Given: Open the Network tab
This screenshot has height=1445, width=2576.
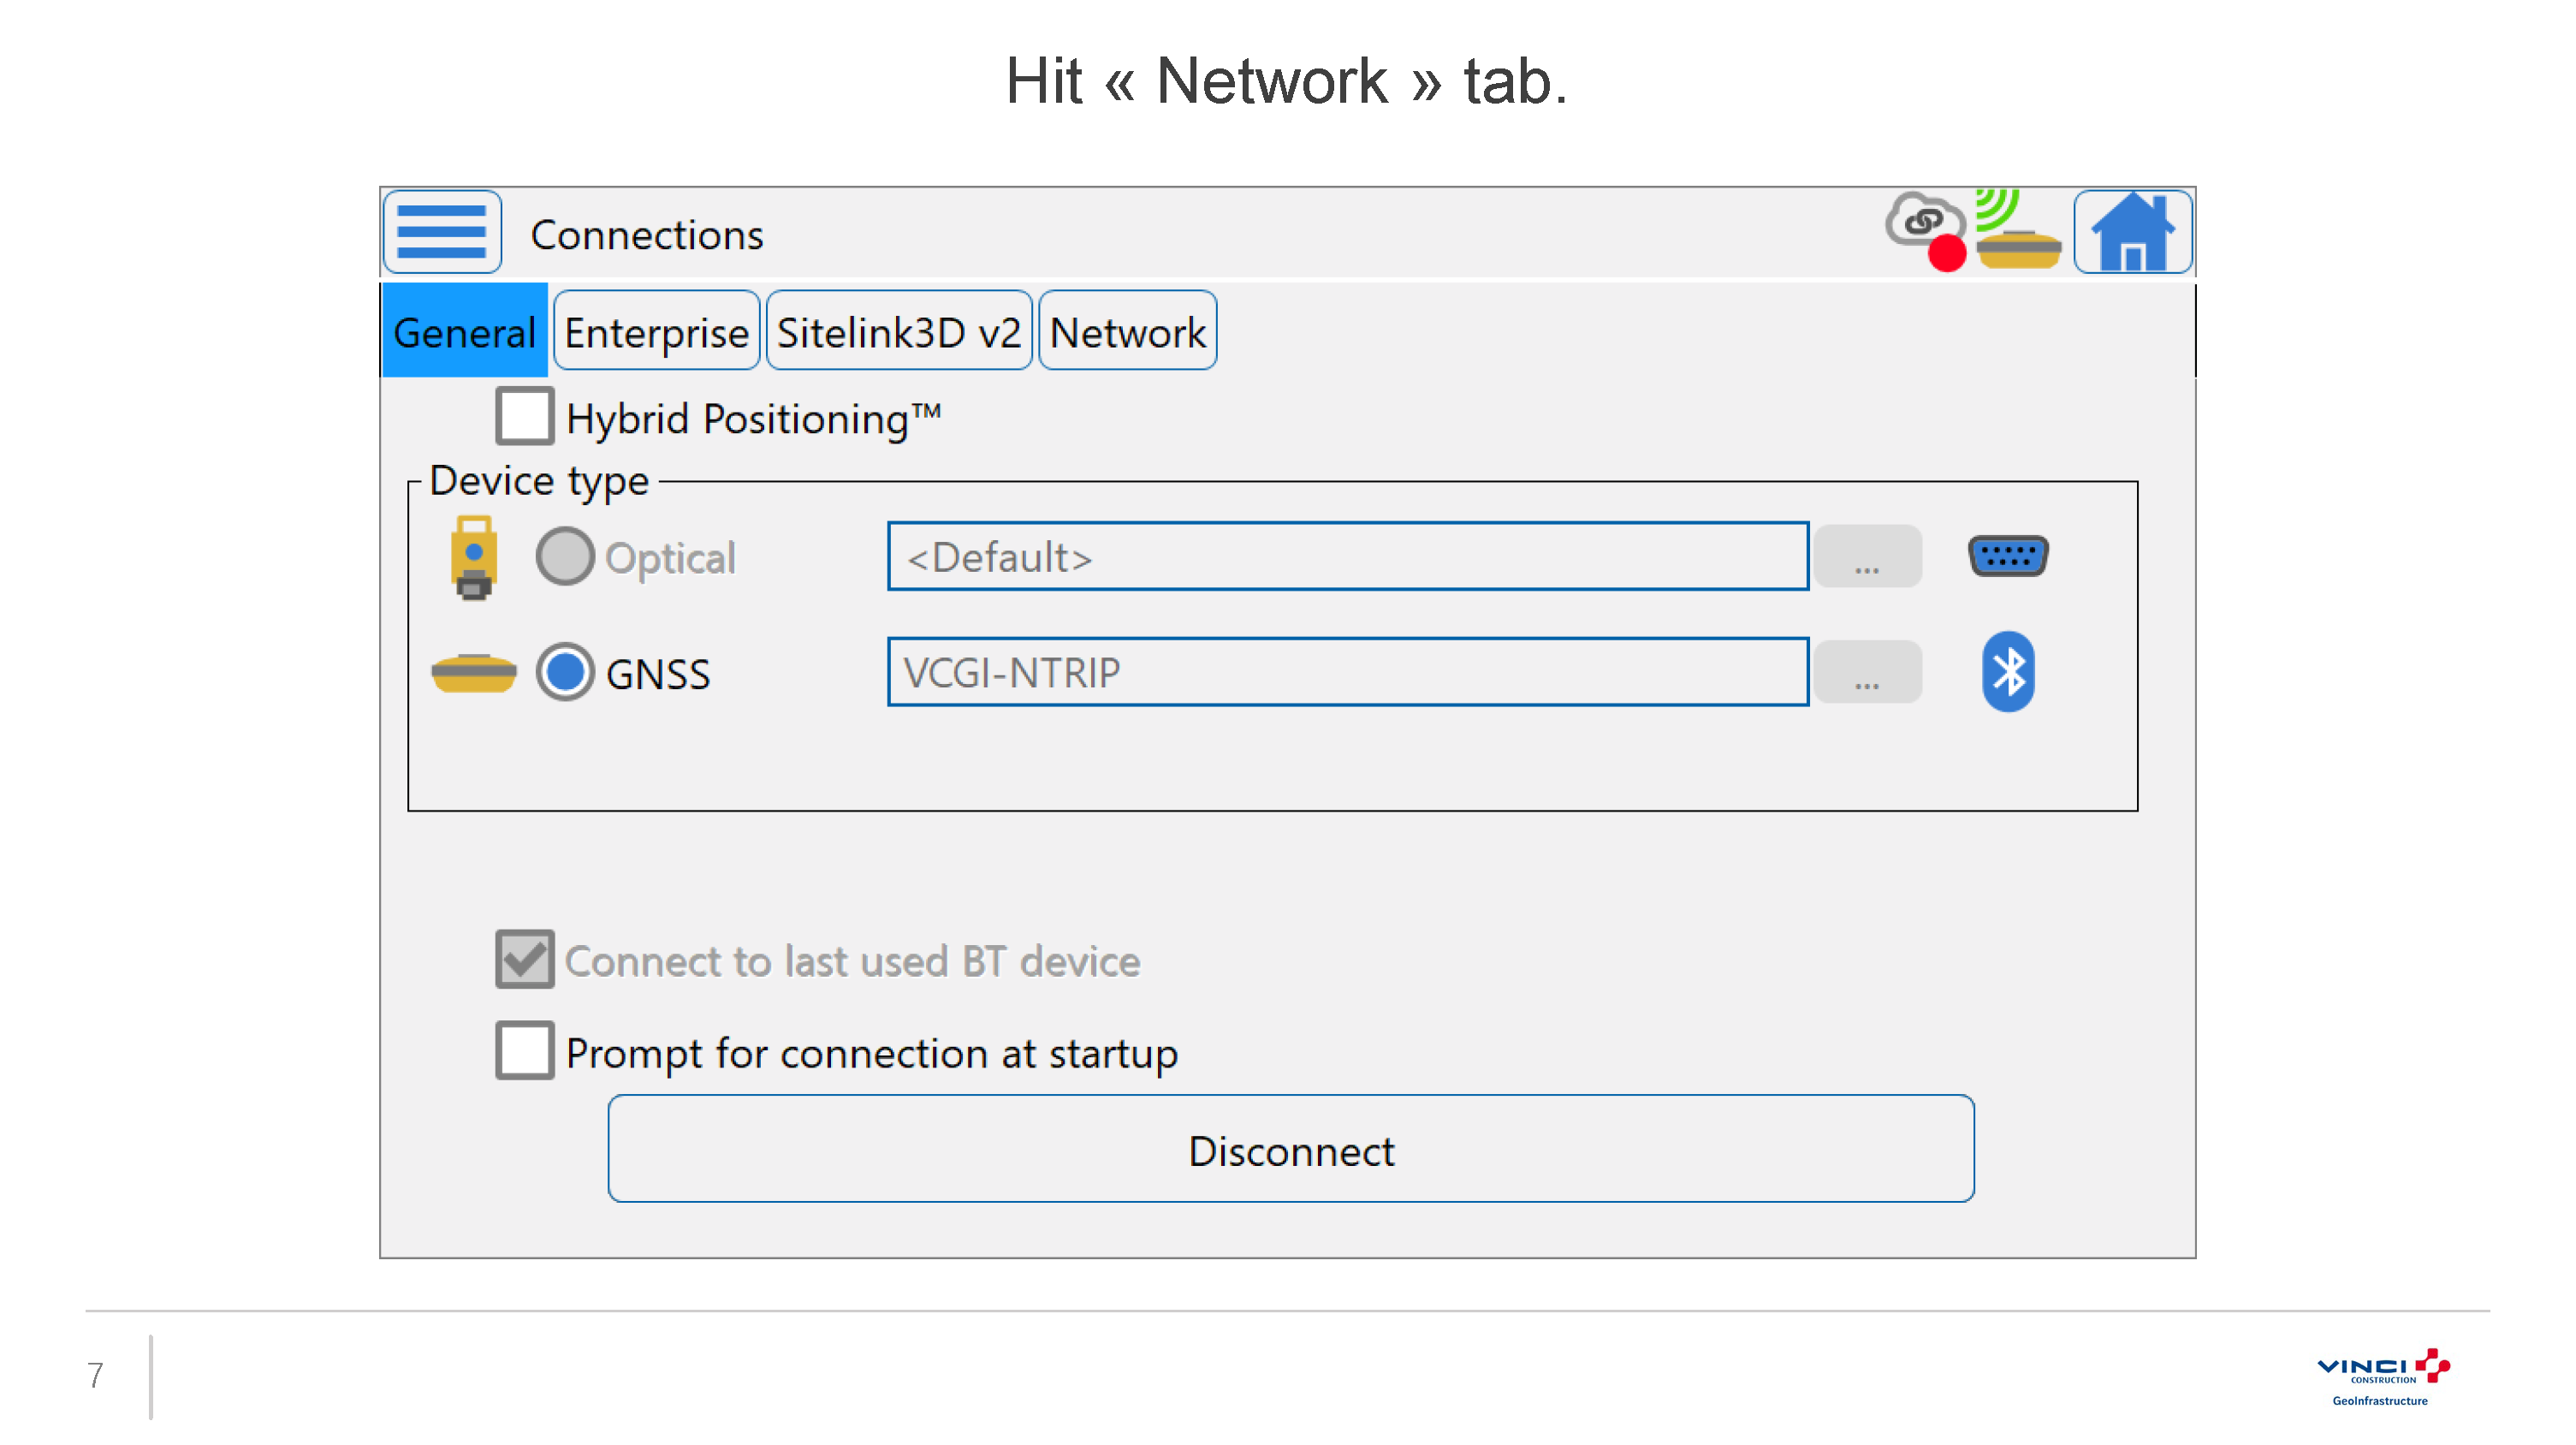Looking at the screenshot, I should click(x=1128, y=331).
